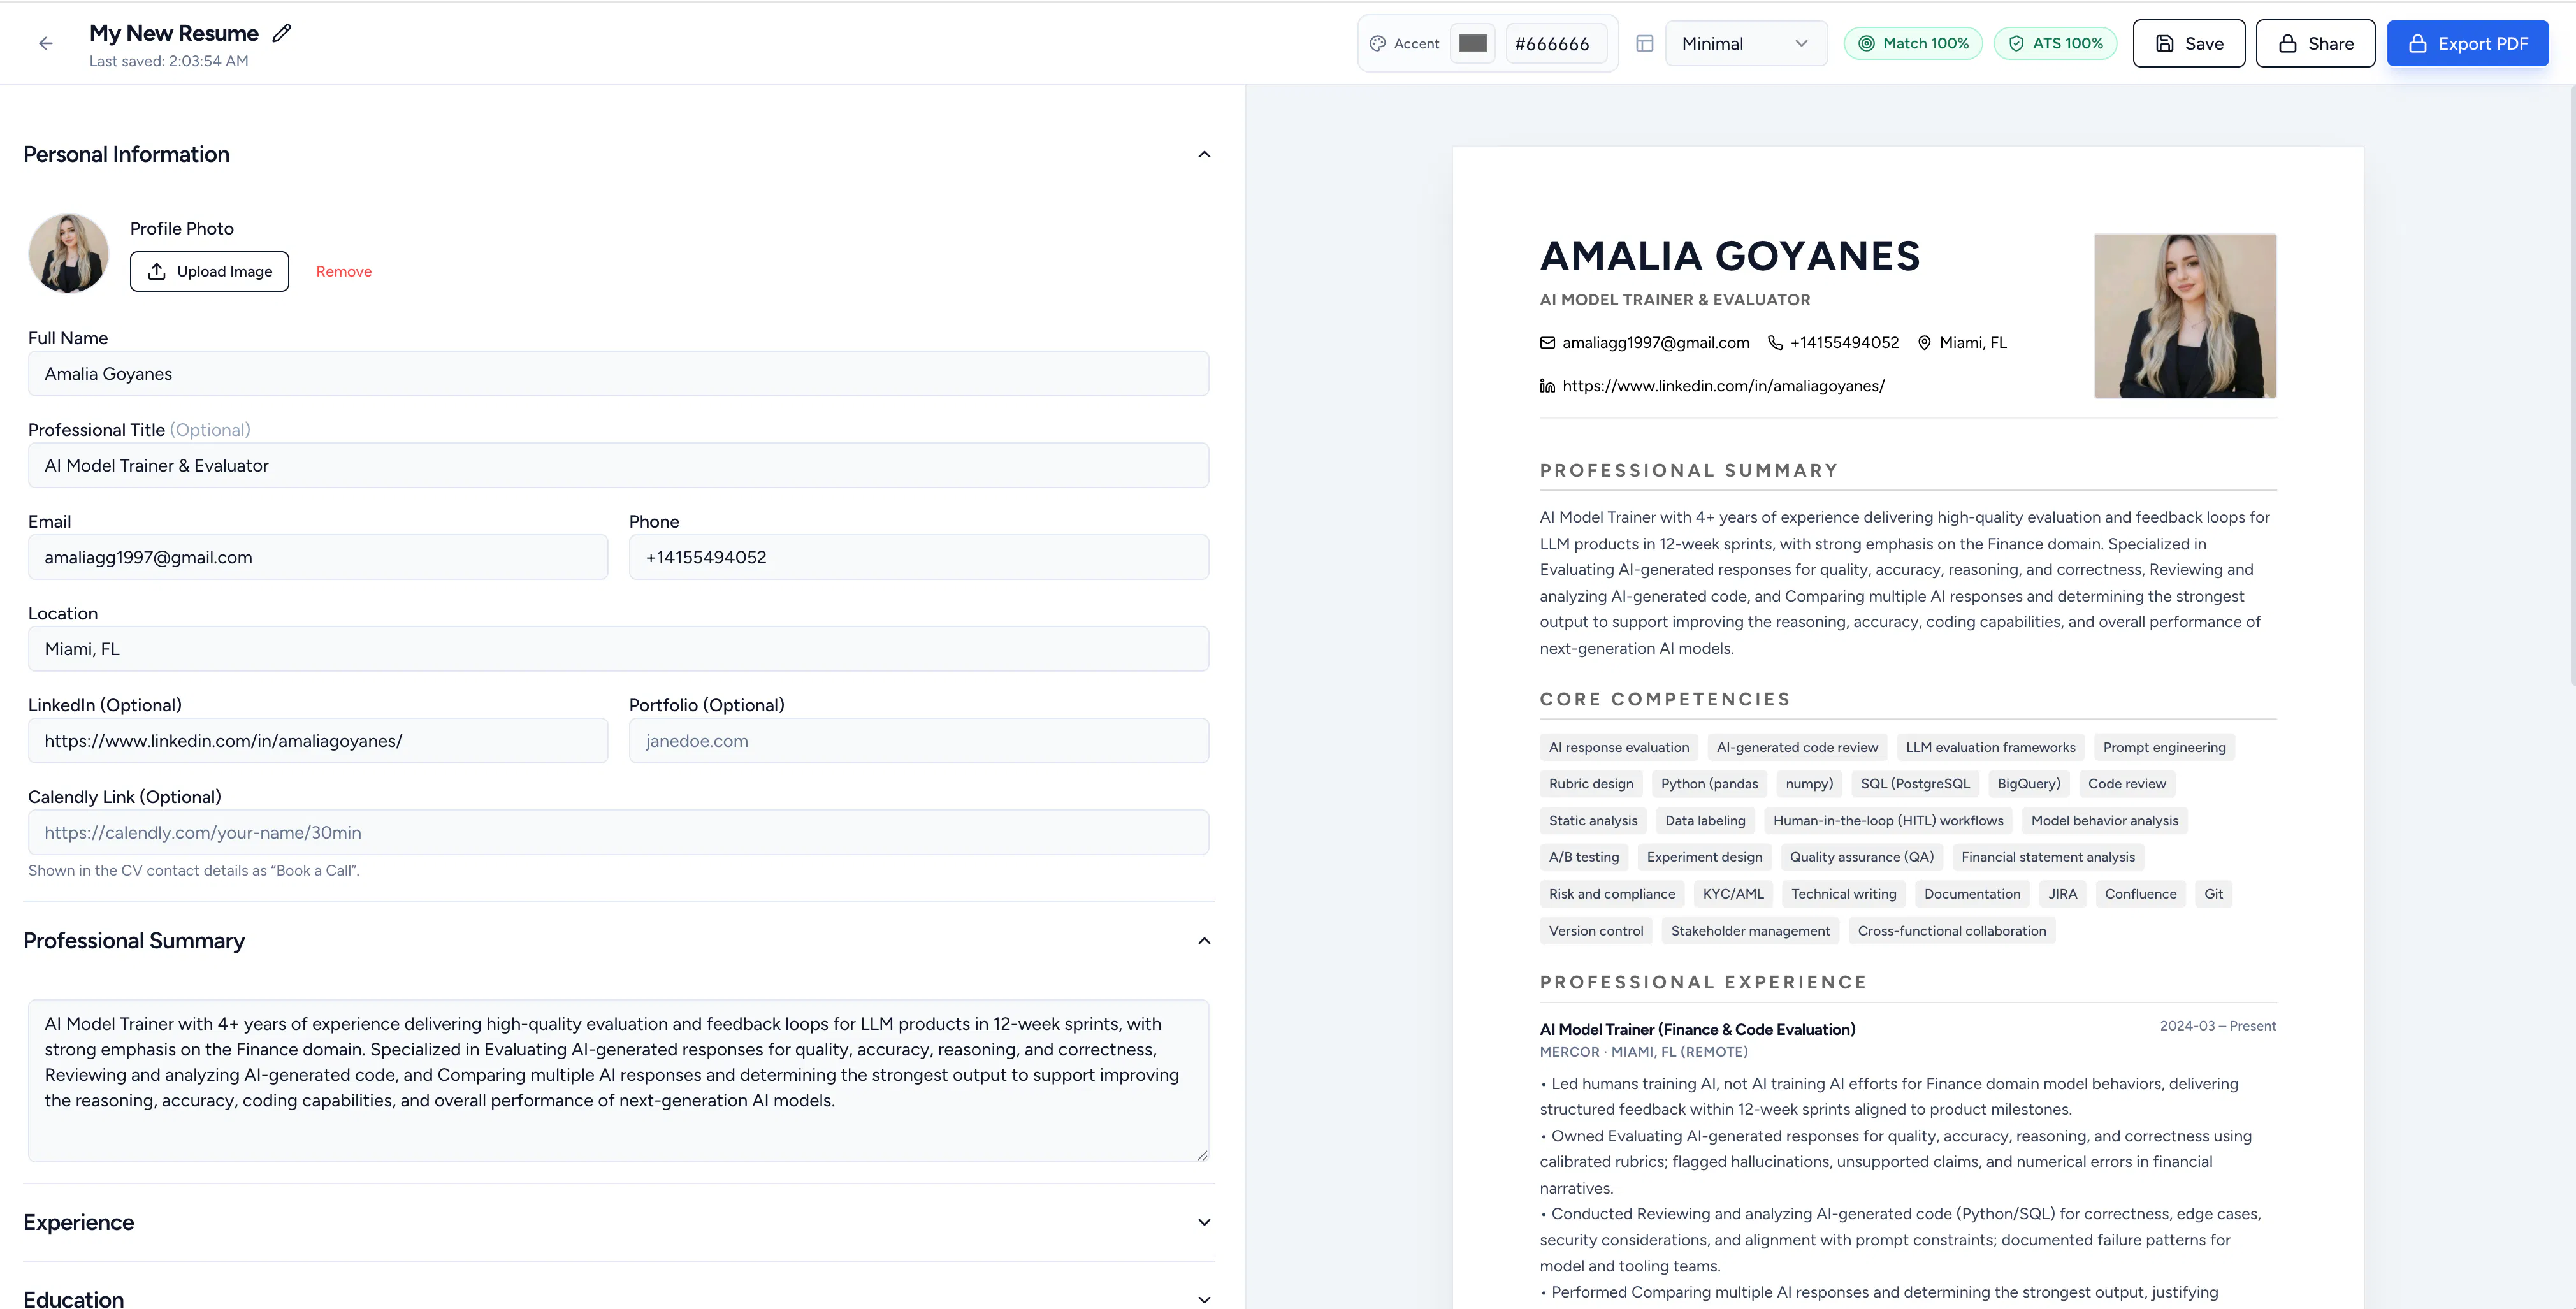Viewport: 2576px width, 1309px height.
Task: Click the profile photo avatar in editor
Action: click(x=69, y=253)
